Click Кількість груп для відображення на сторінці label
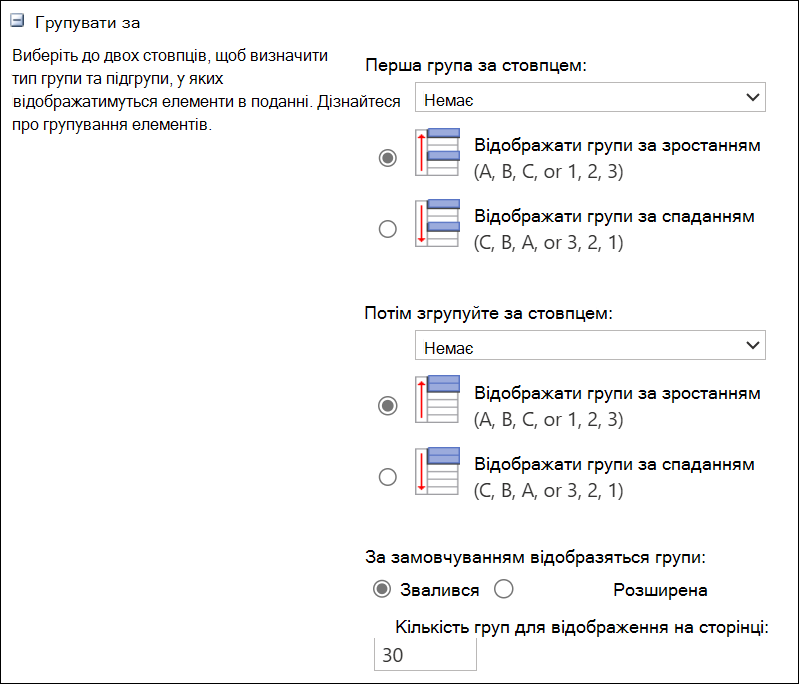Image resolution: width=799 pixels, height=684 pixels. pos(581,627)
